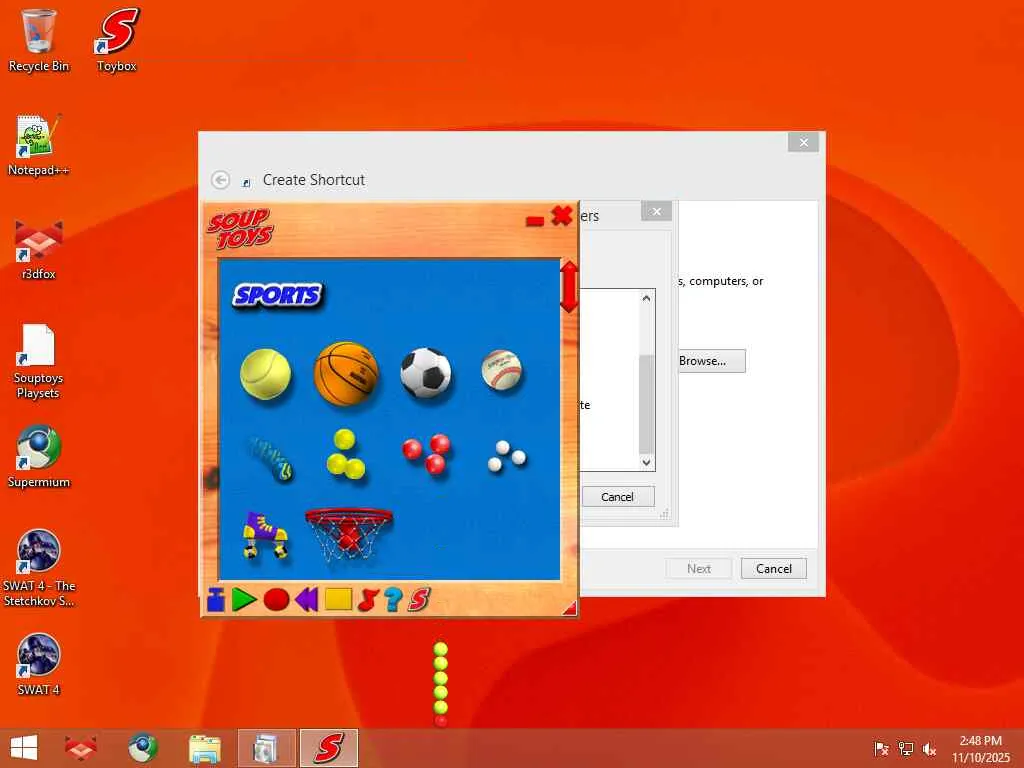Select the basketball hoop toy

tap(349, 534)
